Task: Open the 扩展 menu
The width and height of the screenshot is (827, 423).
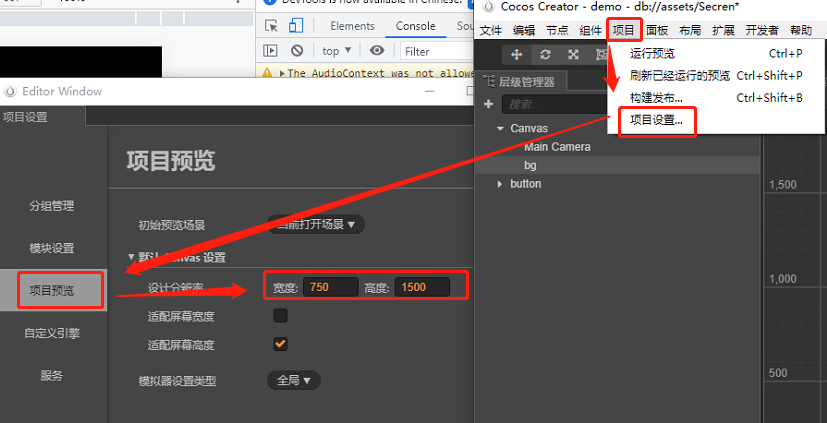Action: (723, 31)
